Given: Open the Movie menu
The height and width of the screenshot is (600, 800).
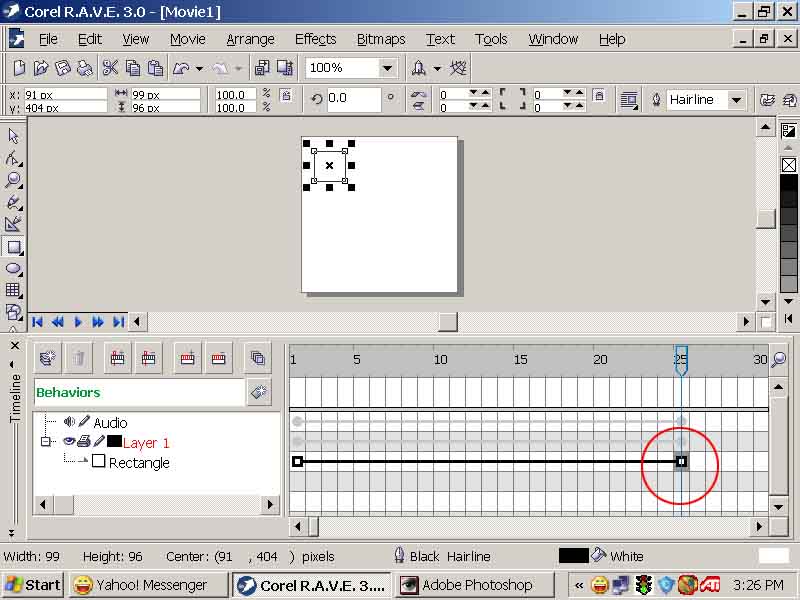Looking at the screenshot, I should pyautogui.click(x=187, y=39).
